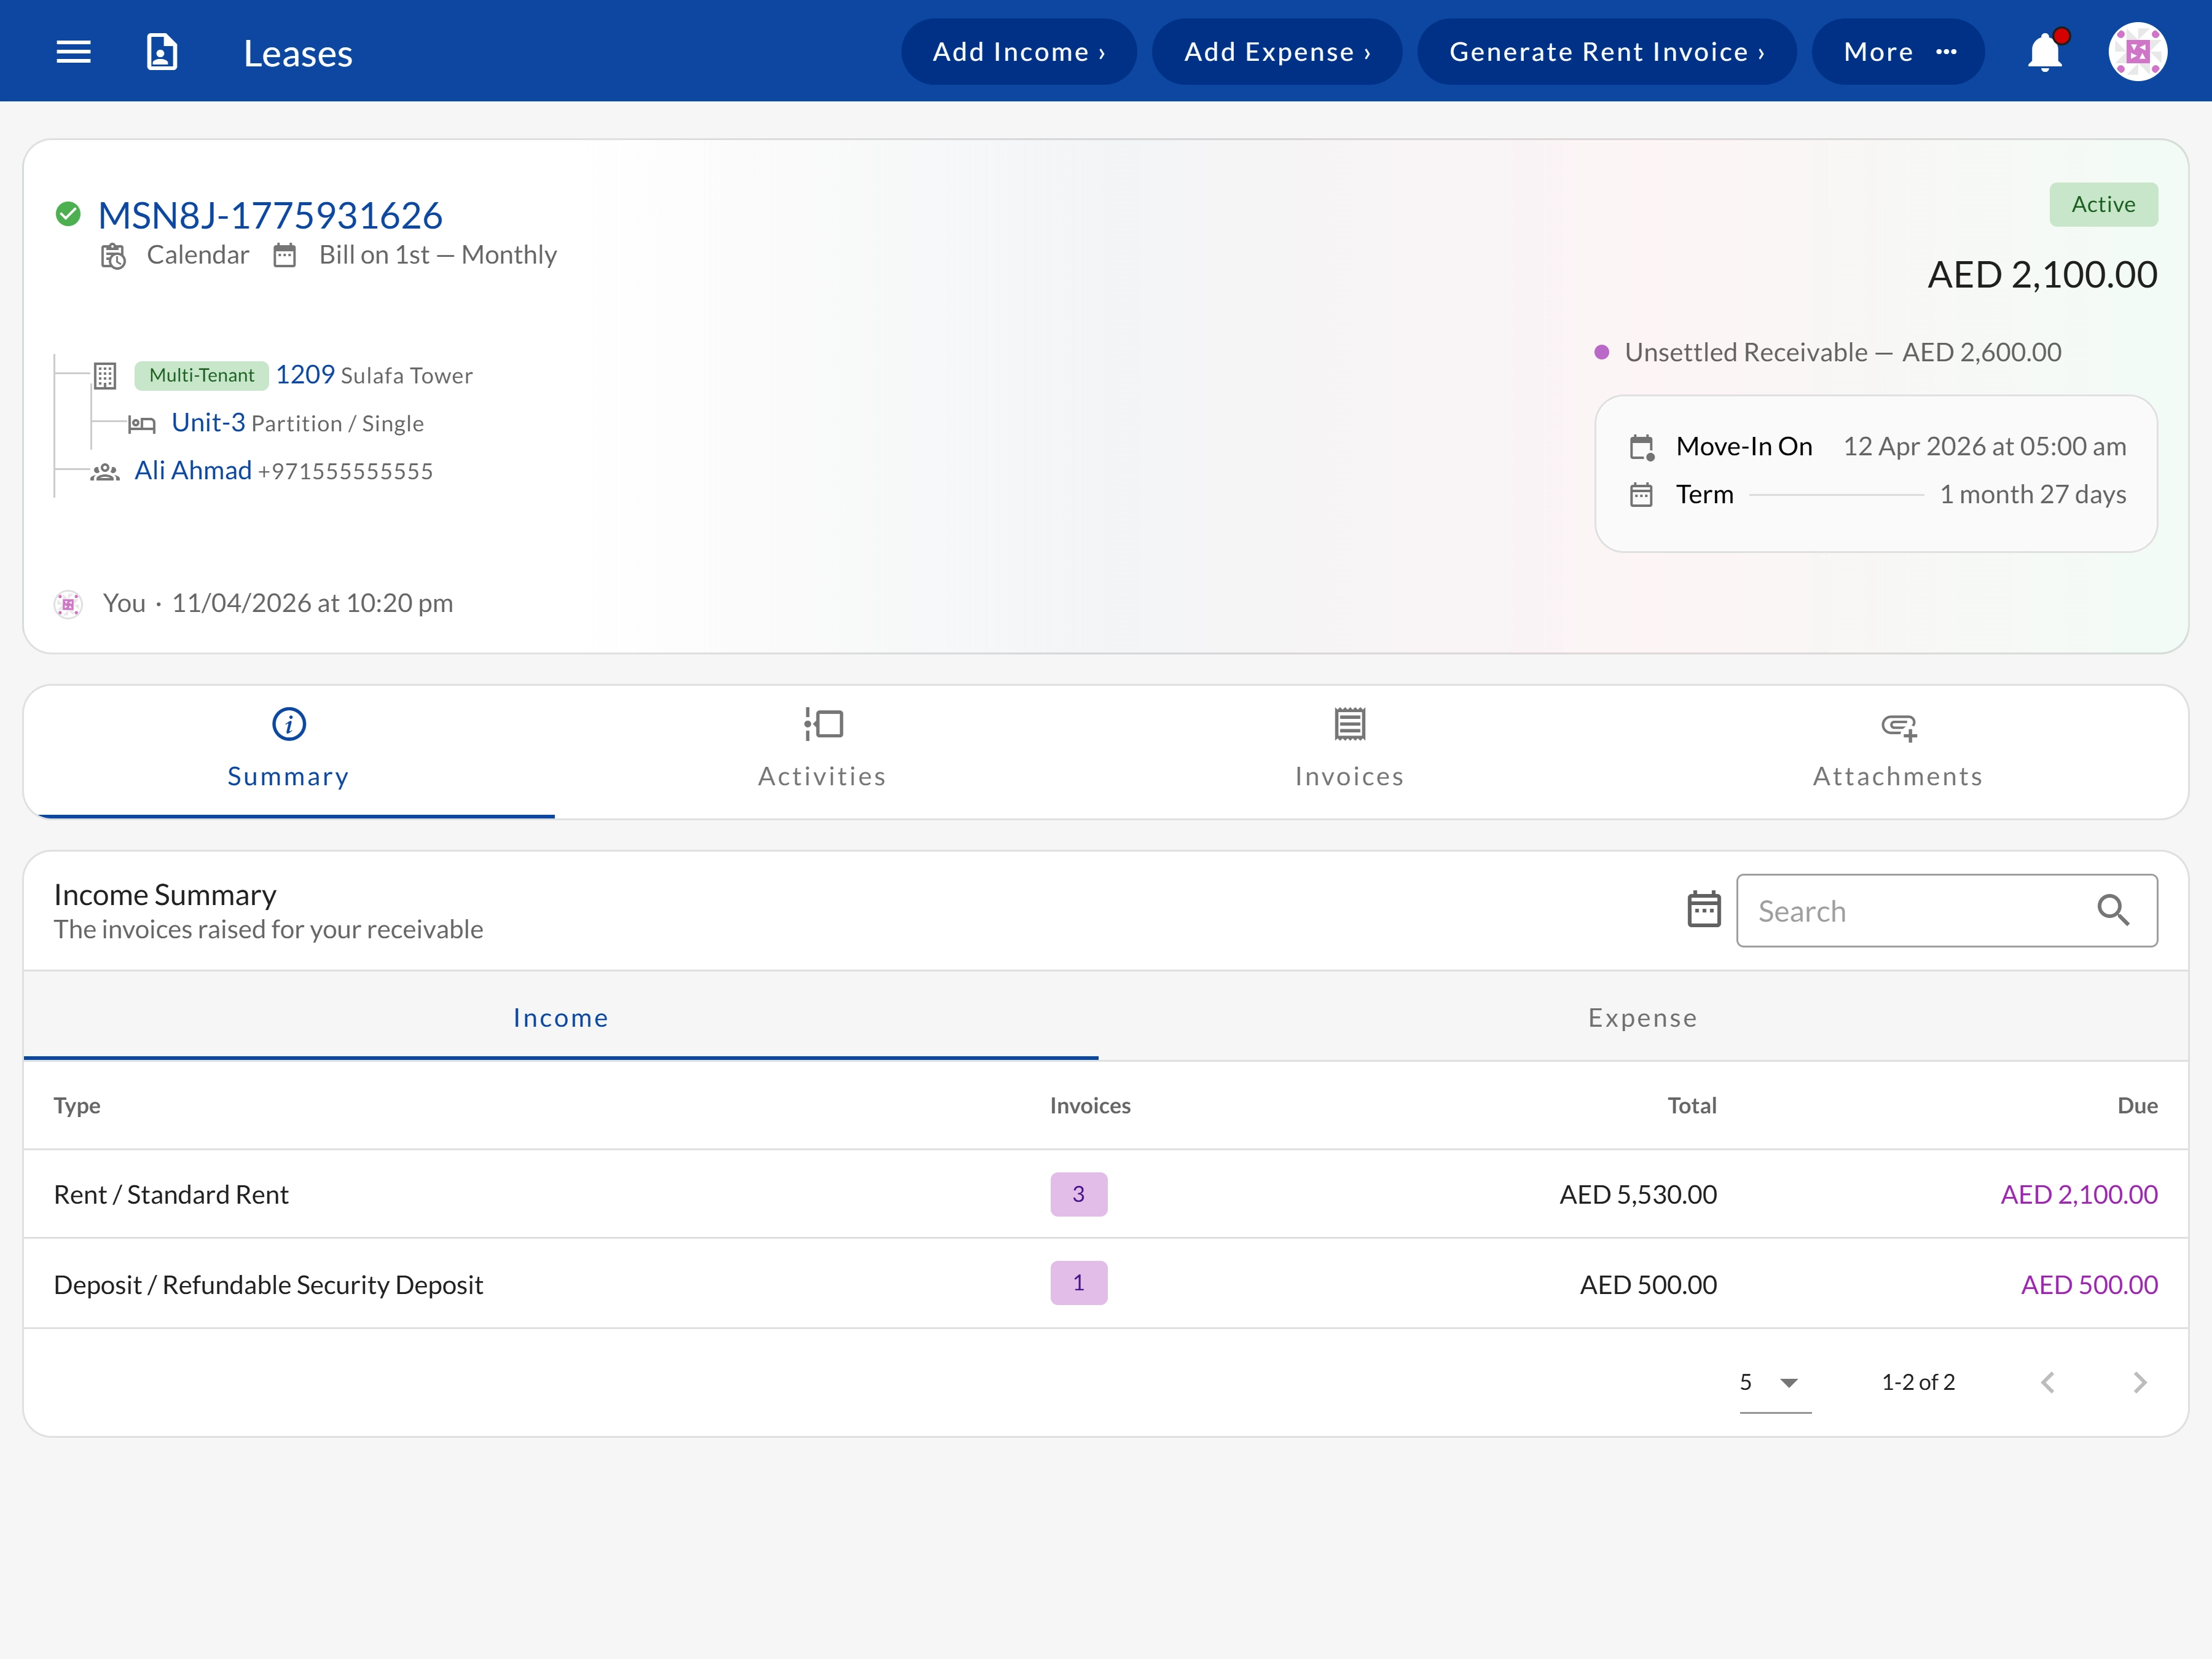Go to previous page of income table
This screenshot has height=1659, width=2212.
tap(2048, 1383)
